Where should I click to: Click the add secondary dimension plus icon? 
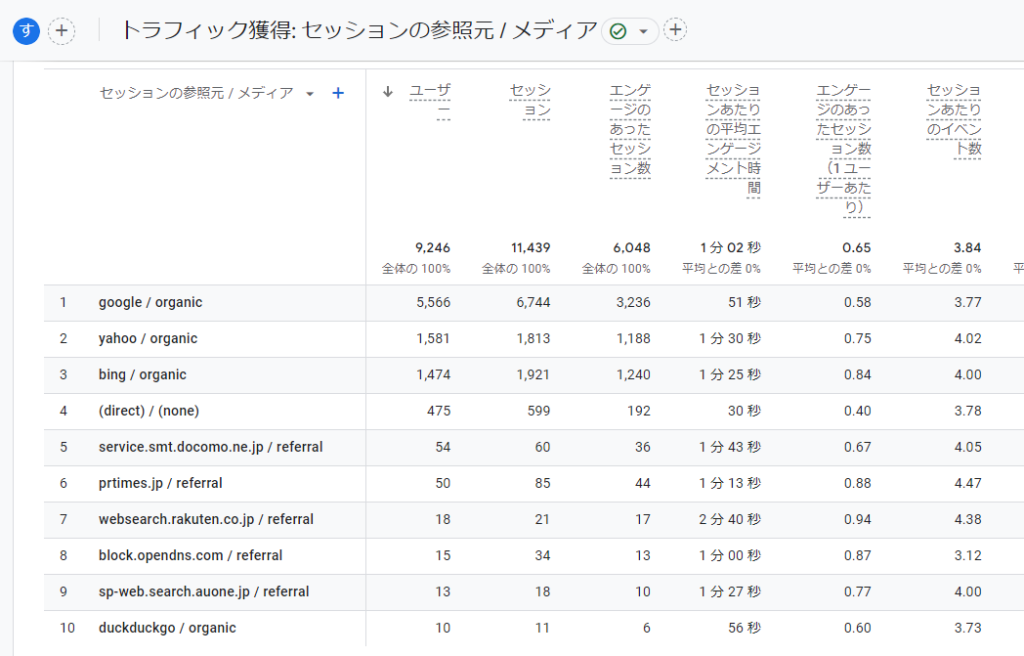338,92
